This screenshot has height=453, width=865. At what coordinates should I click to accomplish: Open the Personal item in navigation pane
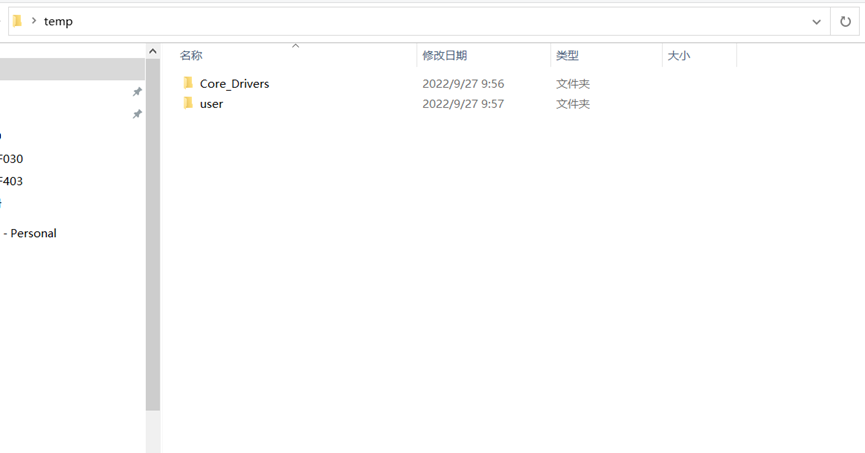click(x=32, y=233)
